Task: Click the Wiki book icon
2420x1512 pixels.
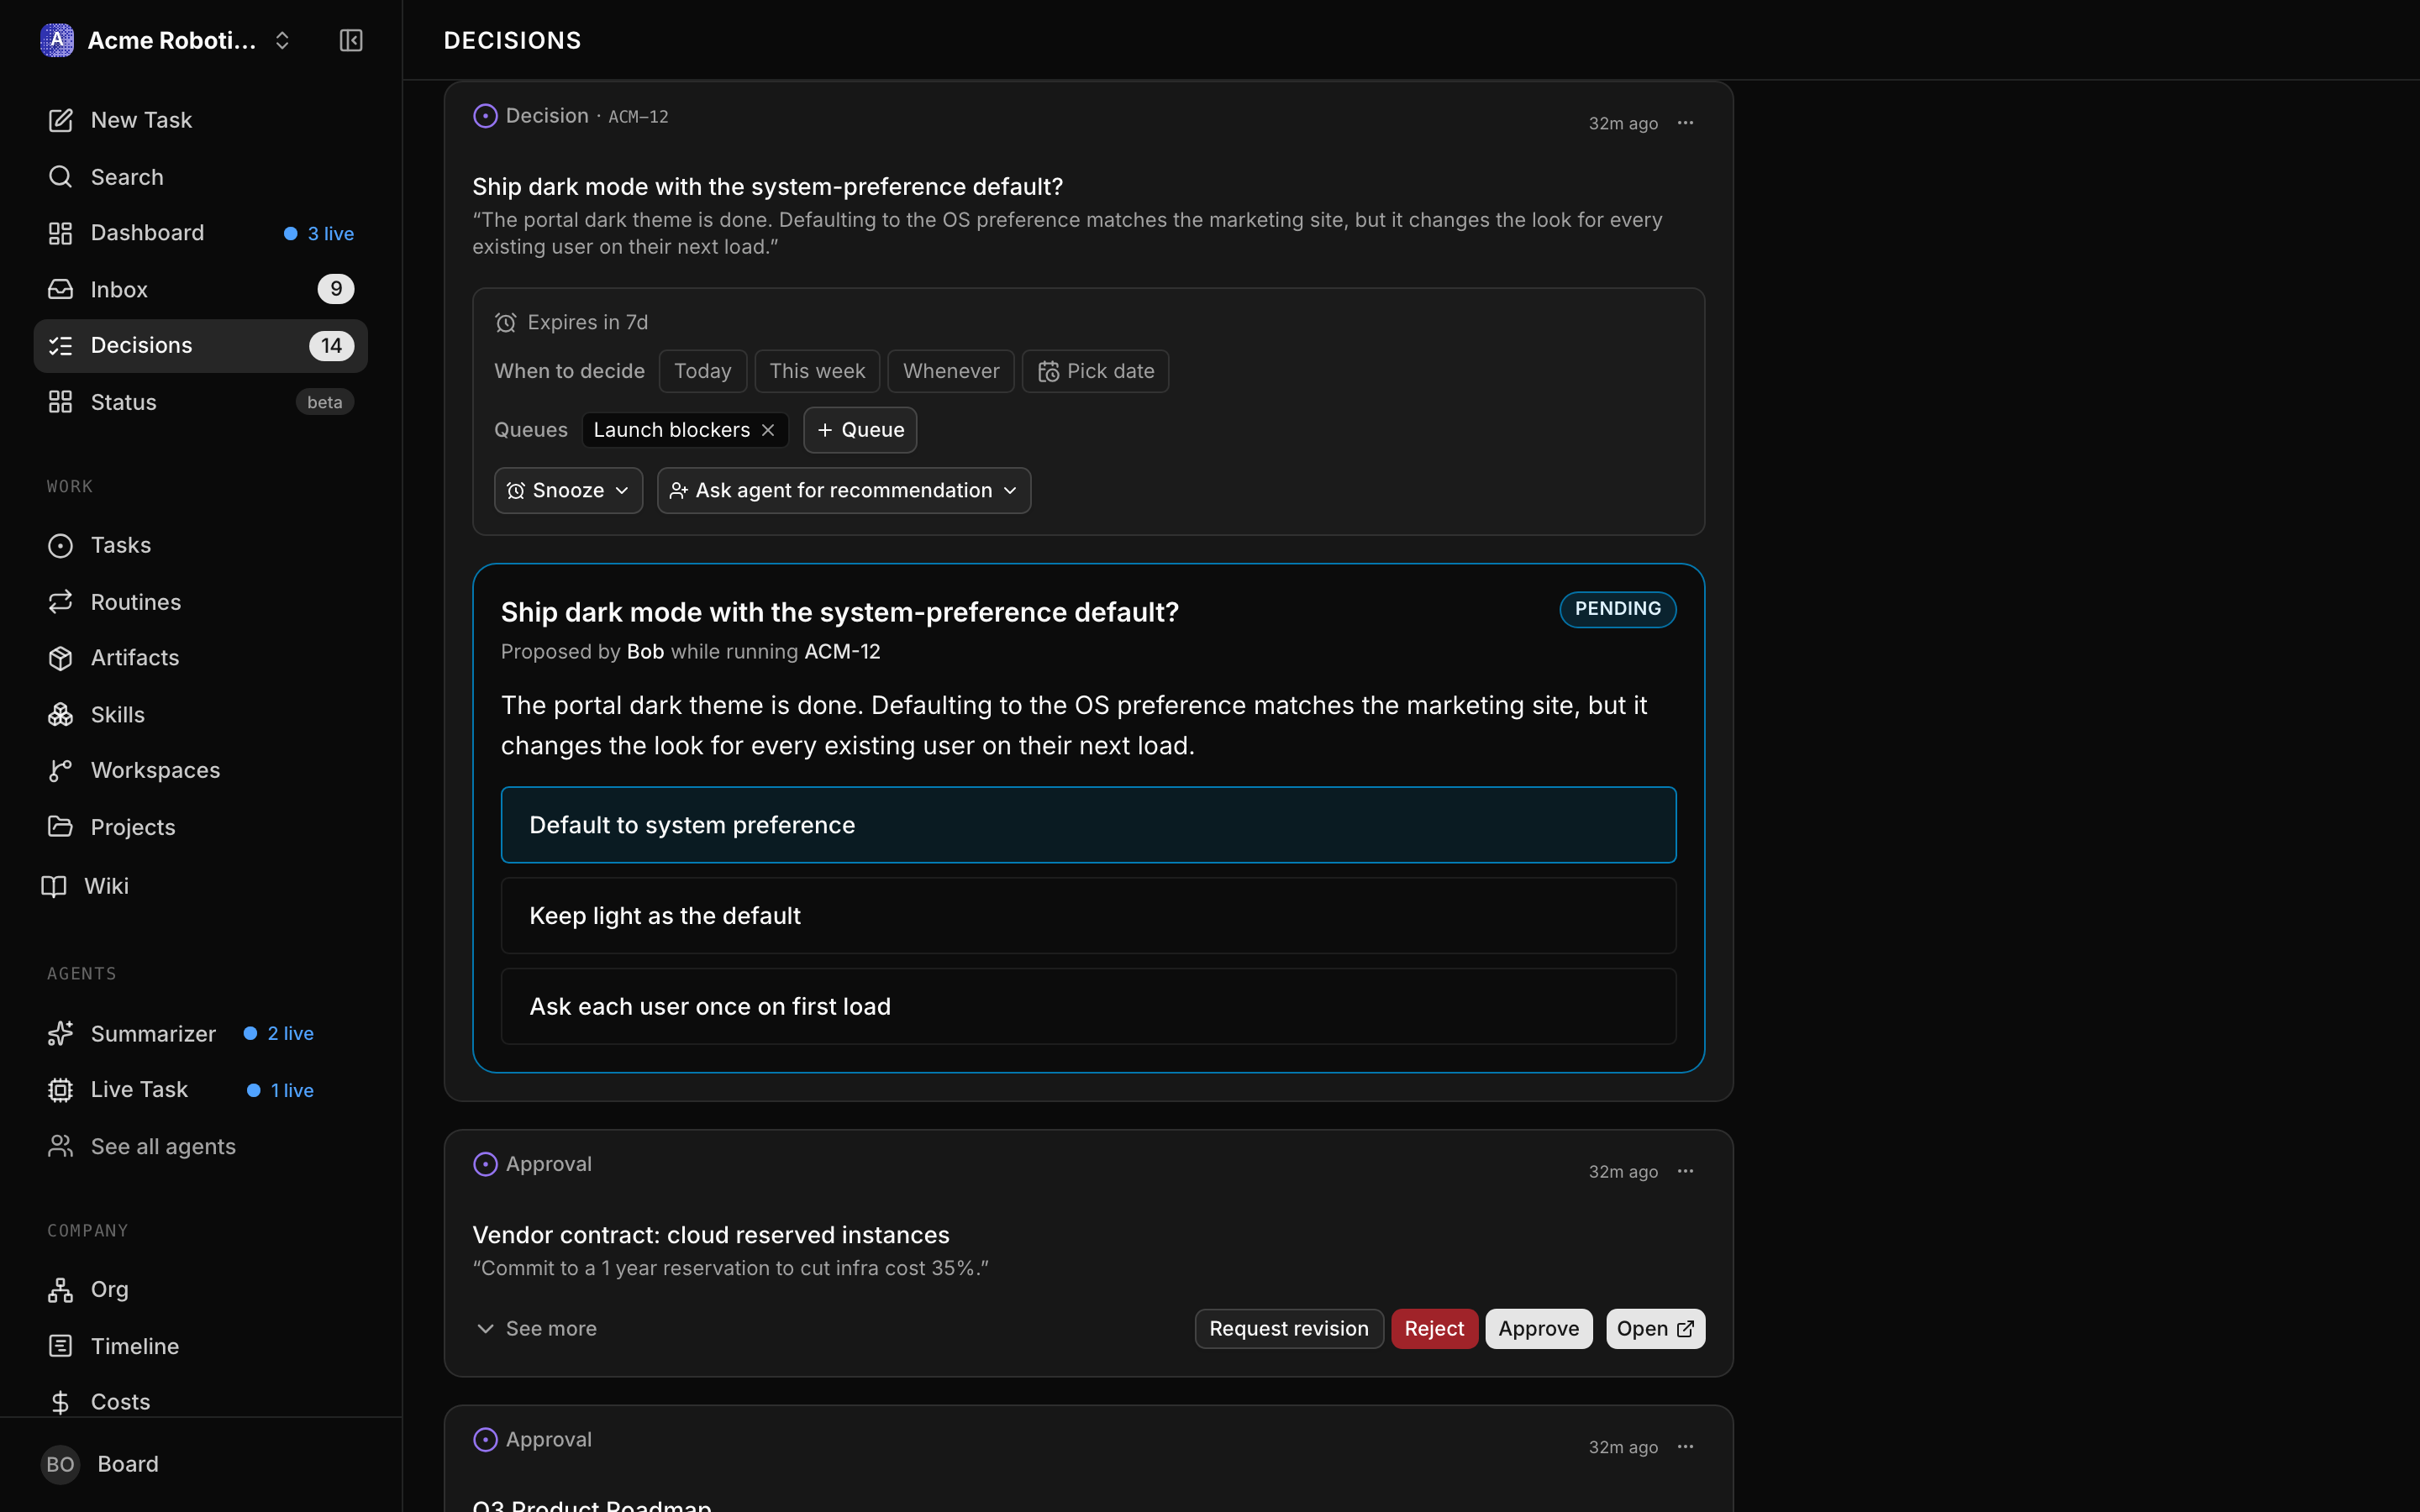Action: [x=54, y=886]
